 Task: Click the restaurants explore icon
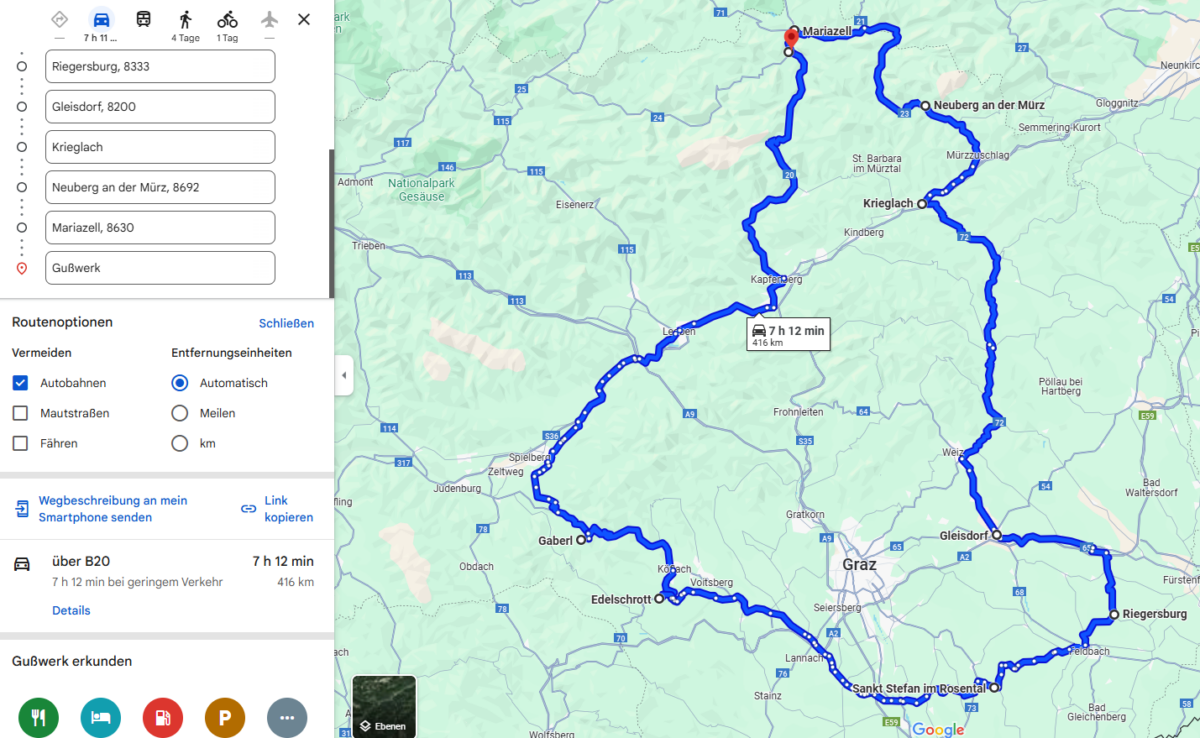[39, 717]
